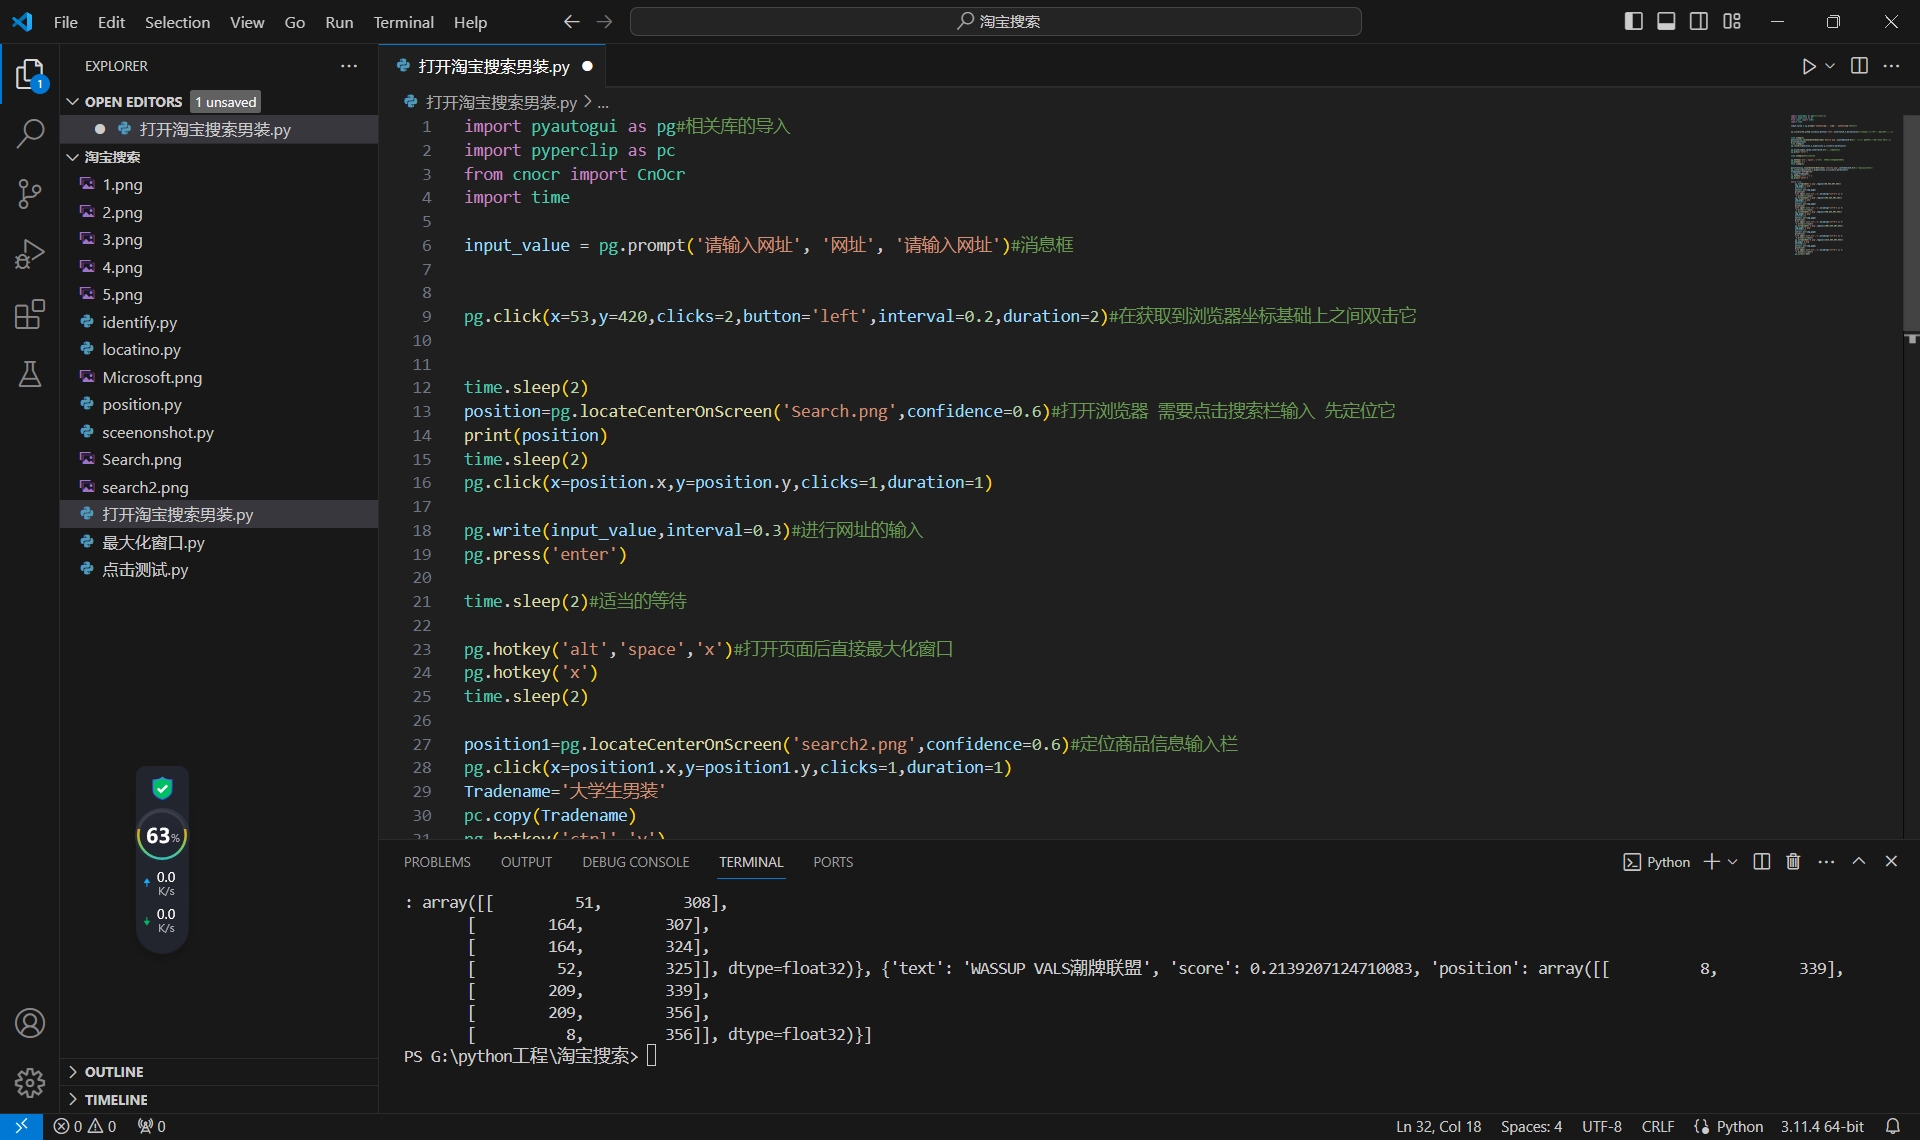Open the Manage gear settings
This screenshot has height=1140, width=1920.
point(30,1082)
